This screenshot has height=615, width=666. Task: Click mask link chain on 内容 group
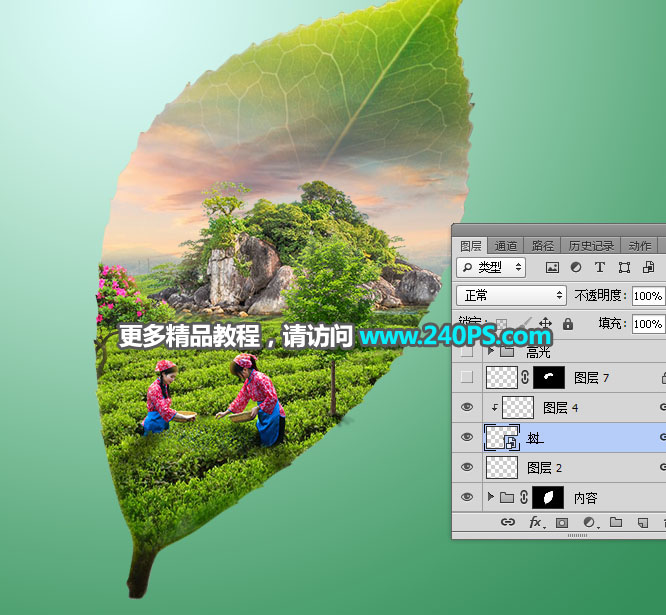click(524, 497)
